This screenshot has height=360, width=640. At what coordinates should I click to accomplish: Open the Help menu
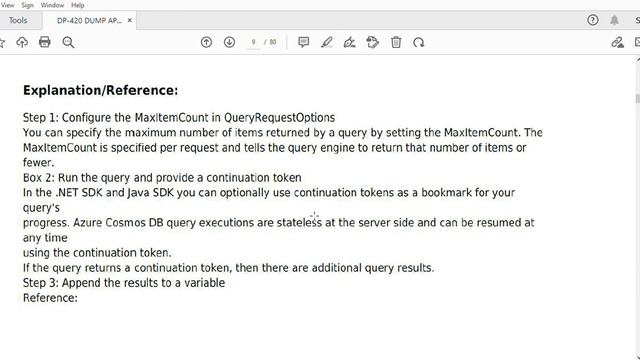tap(78, 5)
